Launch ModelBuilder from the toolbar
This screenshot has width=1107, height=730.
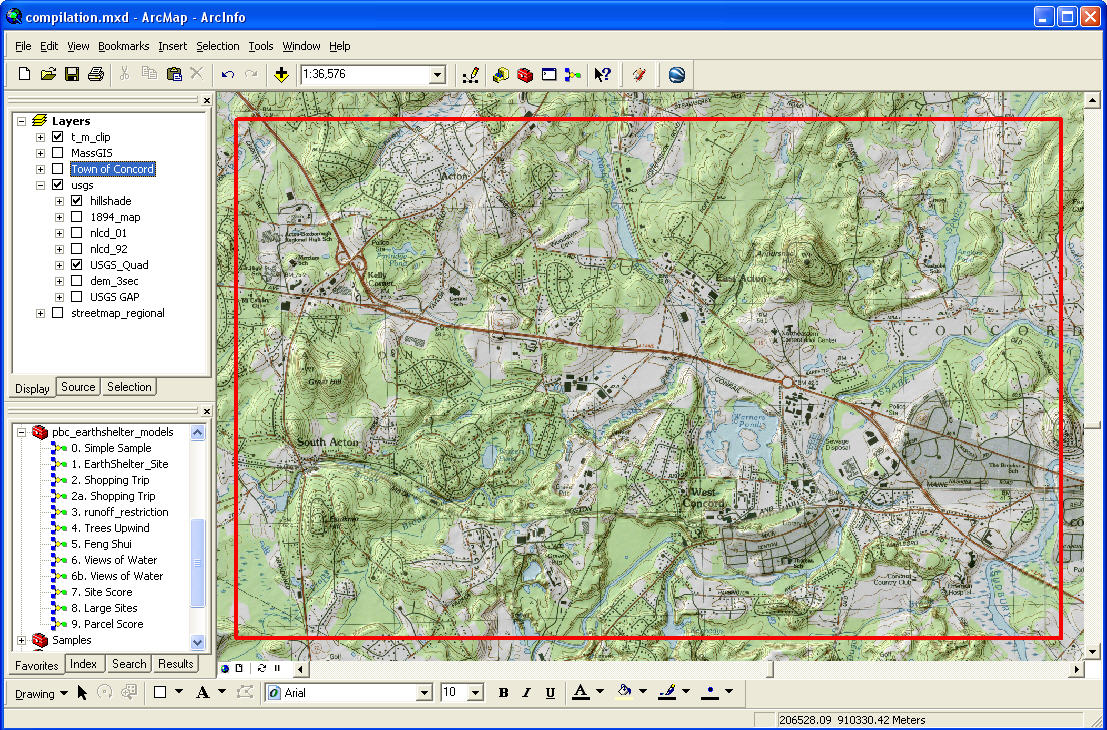[573, 74]
